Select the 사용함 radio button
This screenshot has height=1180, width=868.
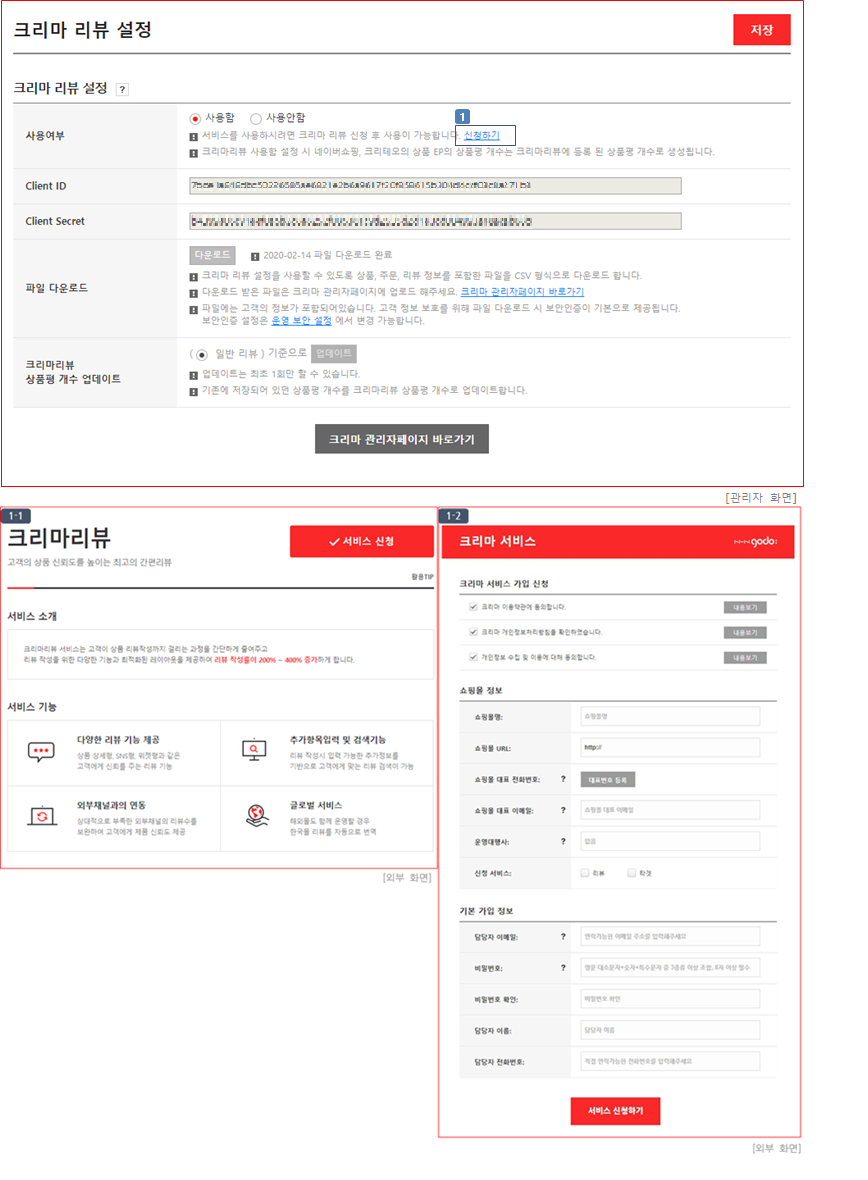[x=195, y=118]
